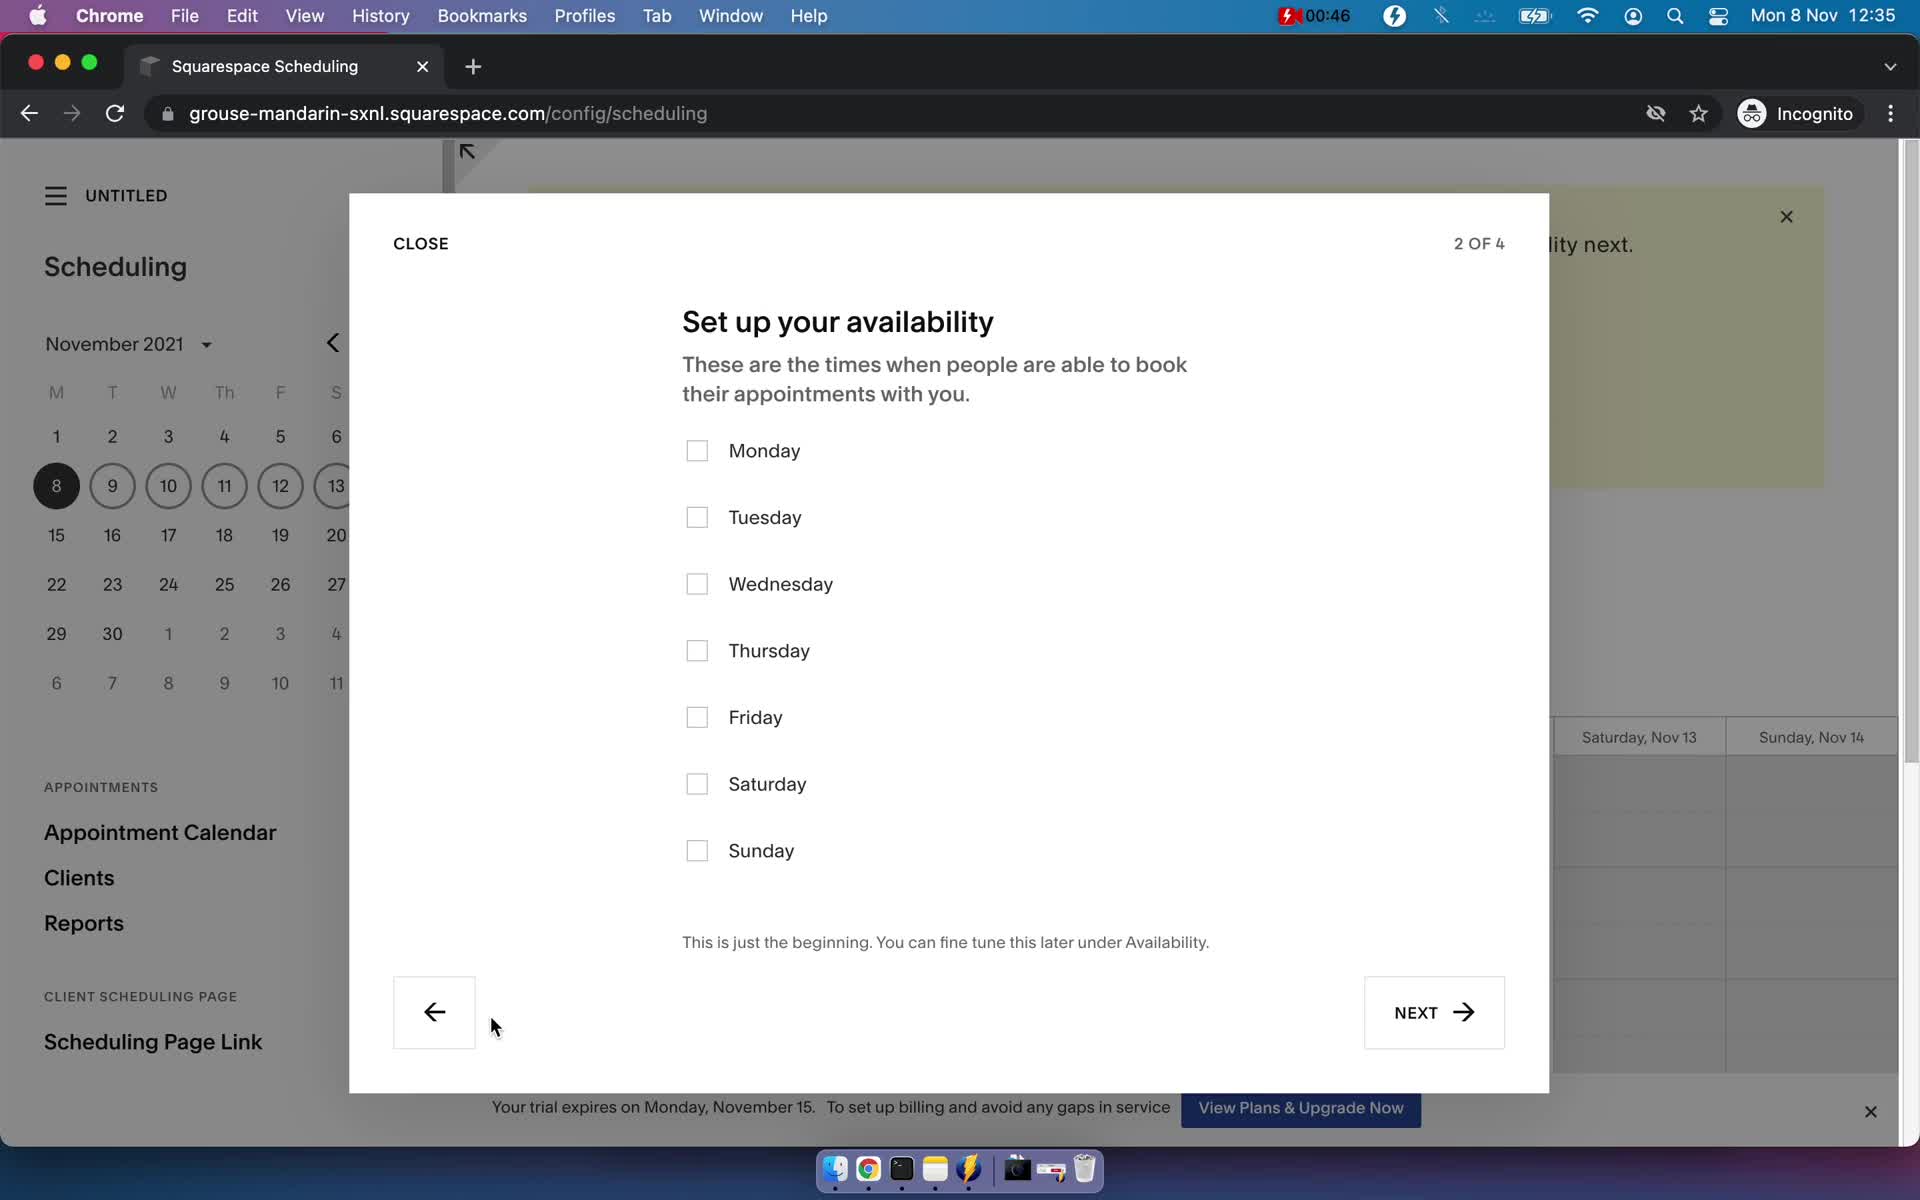1920x1200 pixels.
Task: Check the Saturday availability checkbox
Action: click(x=697, y=784)
